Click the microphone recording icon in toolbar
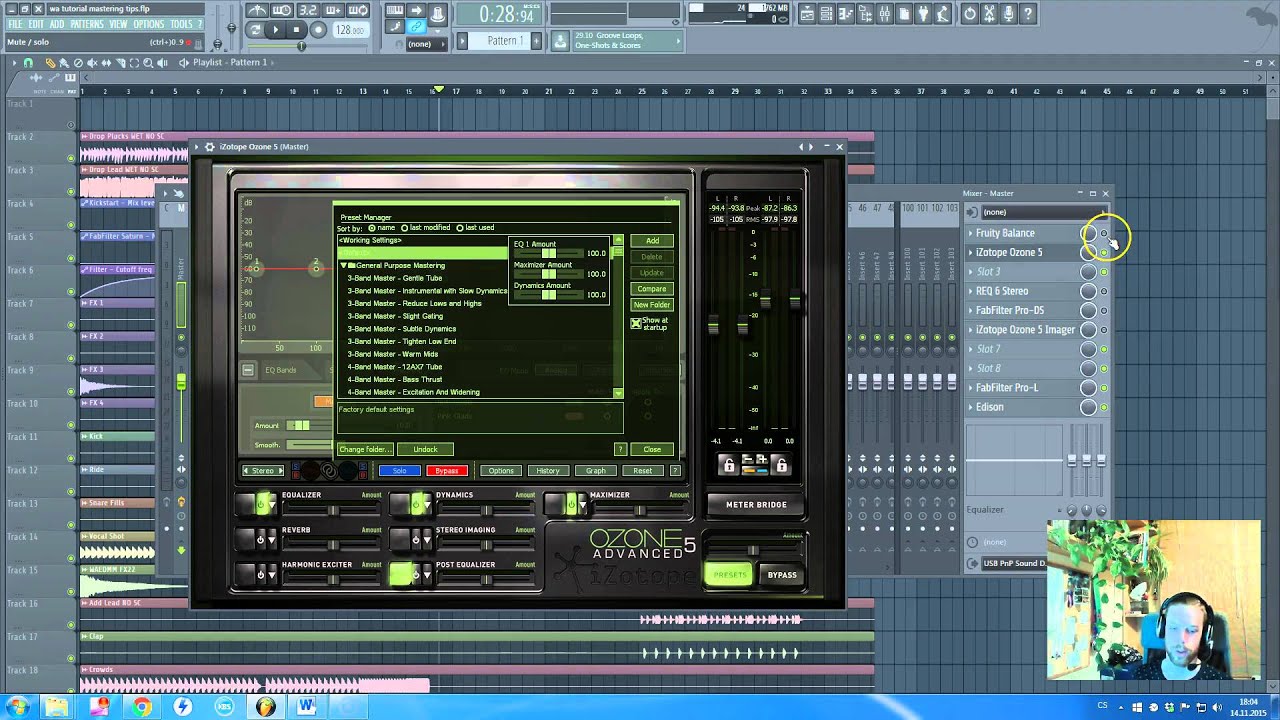1280x720 pixels. (x=1008, y=14)
